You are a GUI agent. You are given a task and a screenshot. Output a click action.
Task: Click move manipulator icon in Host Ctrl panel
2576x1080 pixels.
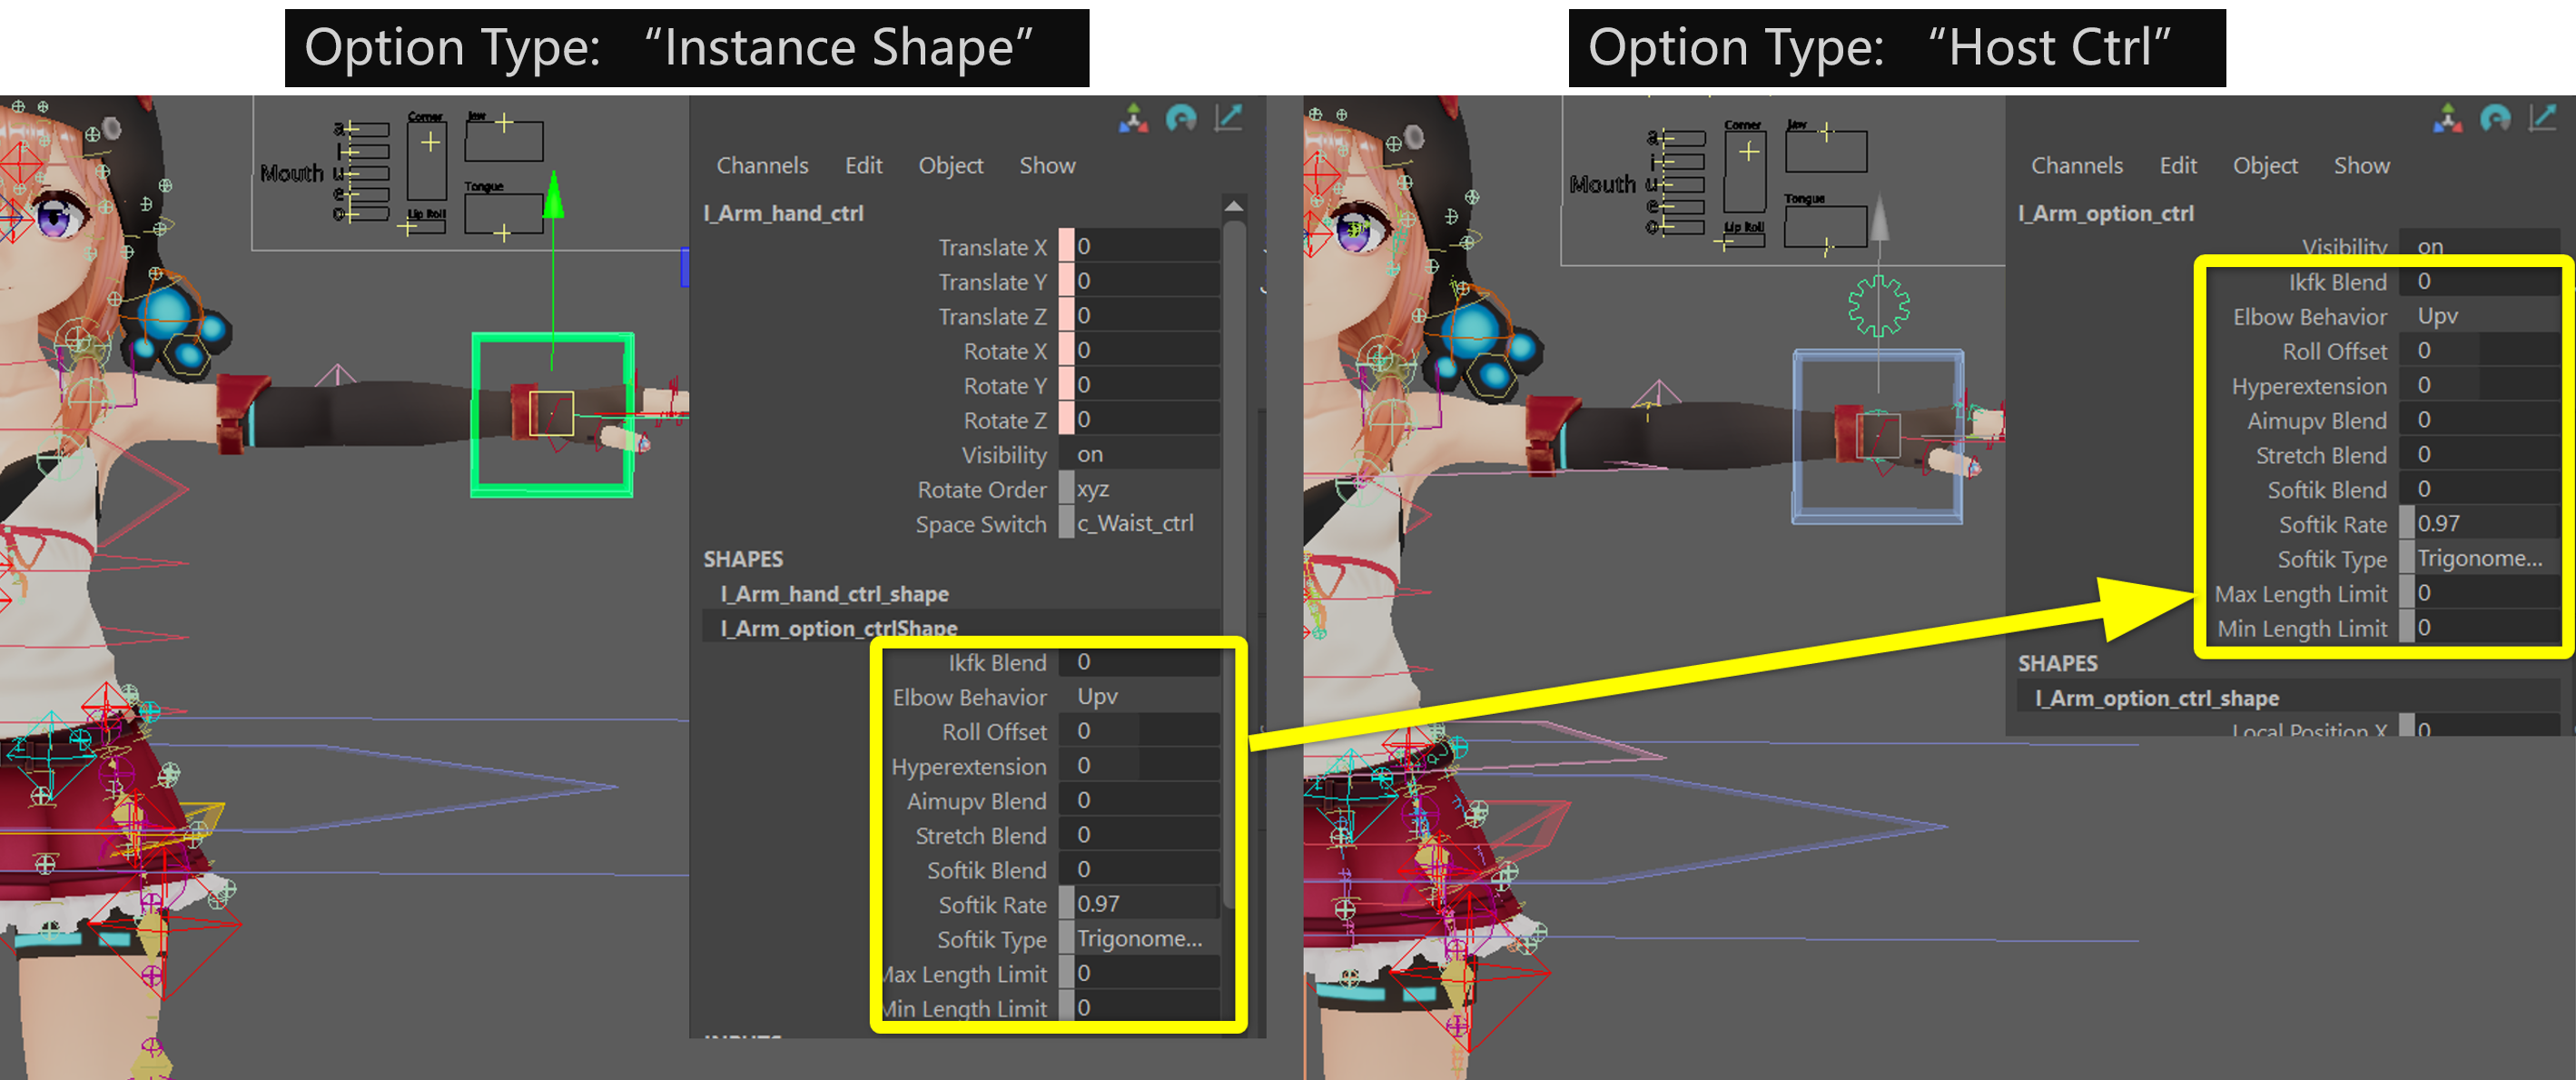[x=2447, y=119]
